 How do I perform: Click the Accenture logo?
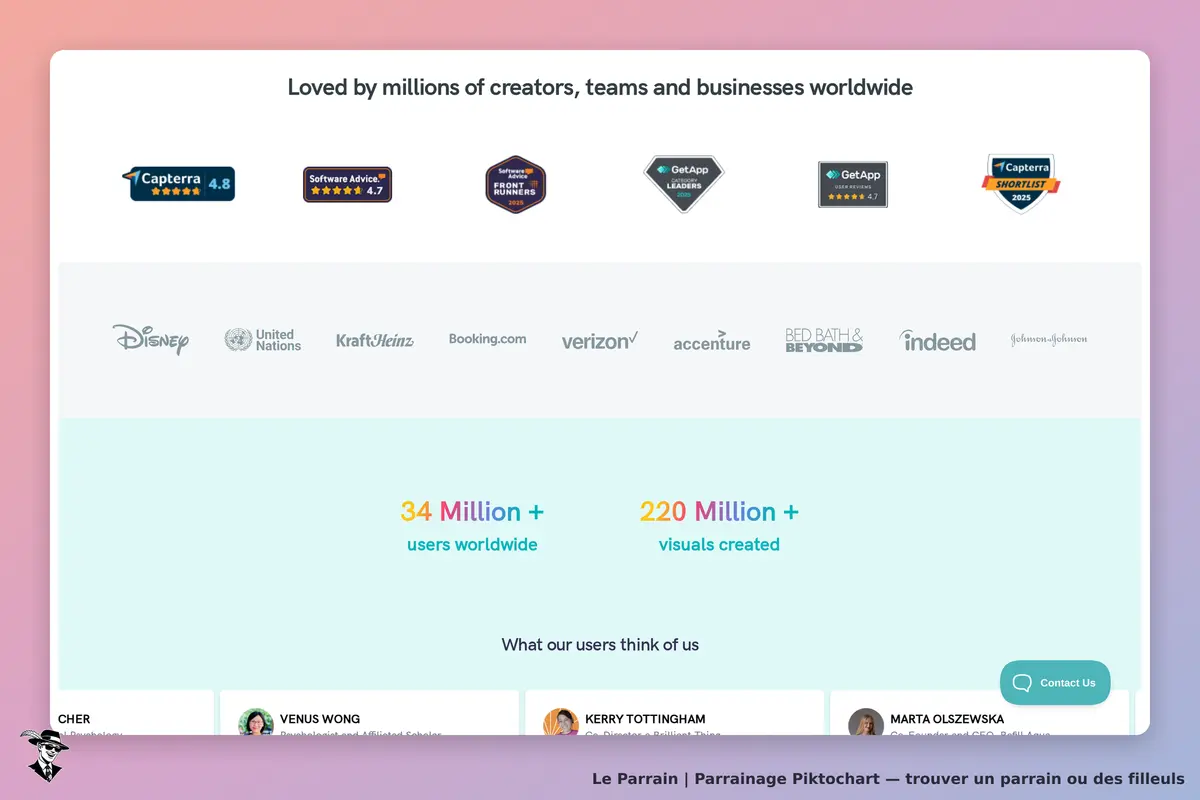[x=712, y=340]
